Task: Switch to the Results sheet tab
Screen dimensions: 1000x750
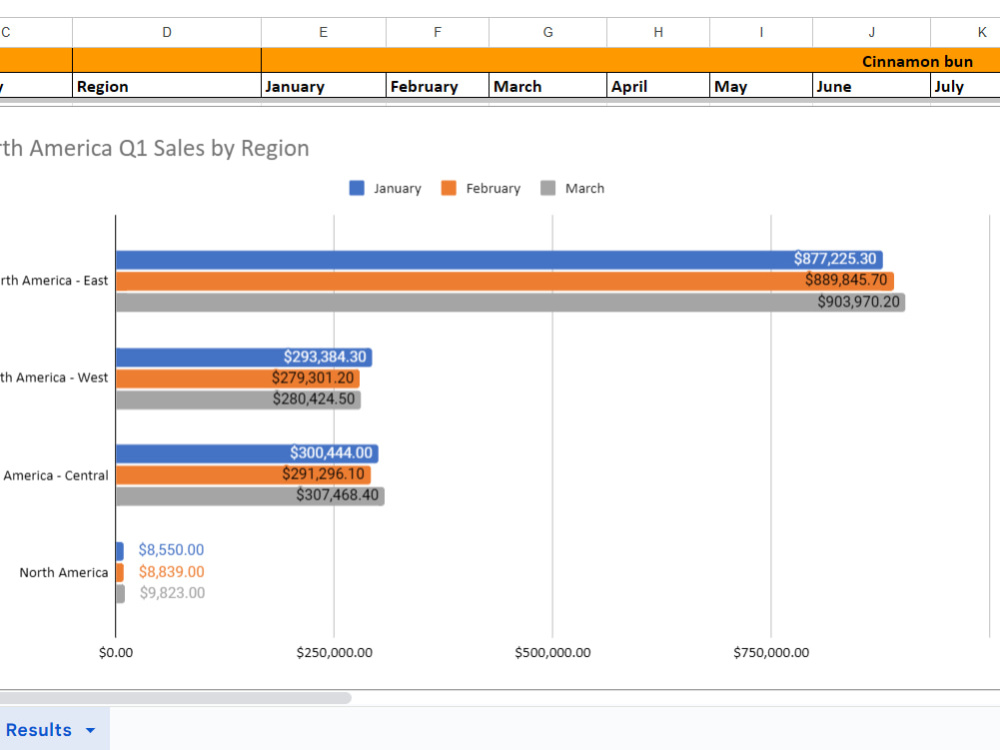Action: coord(39,730)
